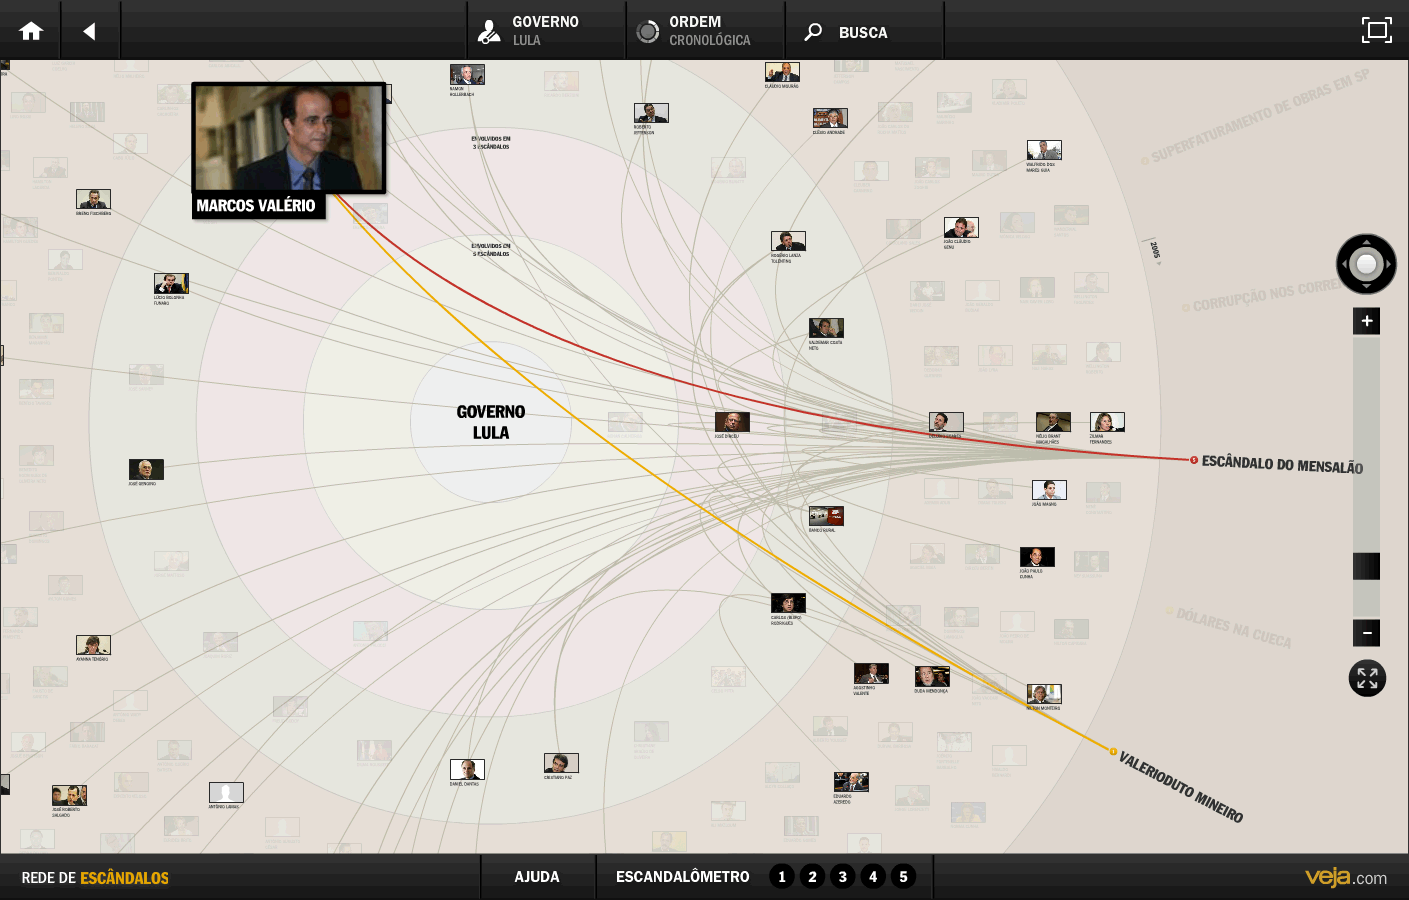Select Escandalômetro level 4
This screenshot has width=1409, height=900.
point(873,877)
